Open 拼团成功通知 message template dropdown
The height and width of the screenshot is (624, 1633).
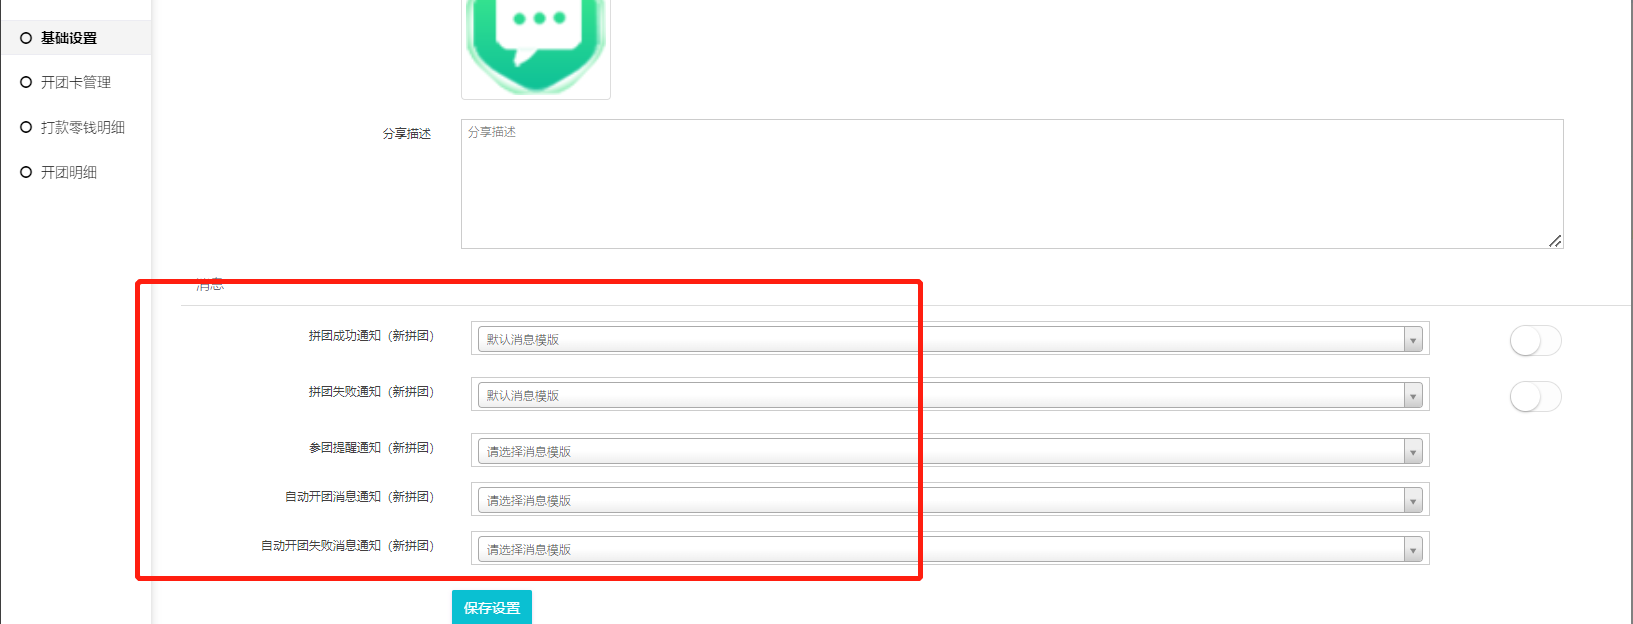(950, 339)
